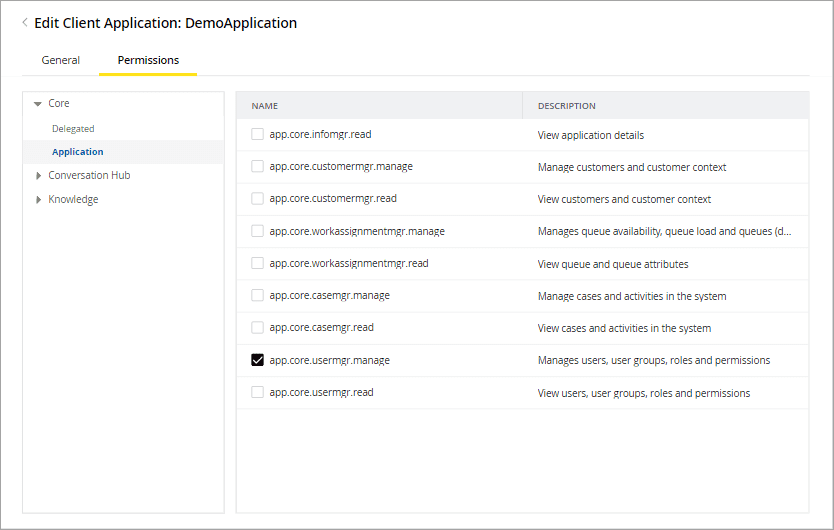Check app.core.workassignmentmgr.read box
The height and width of the screenshot is (530, 834).
(x=258, y=264)
